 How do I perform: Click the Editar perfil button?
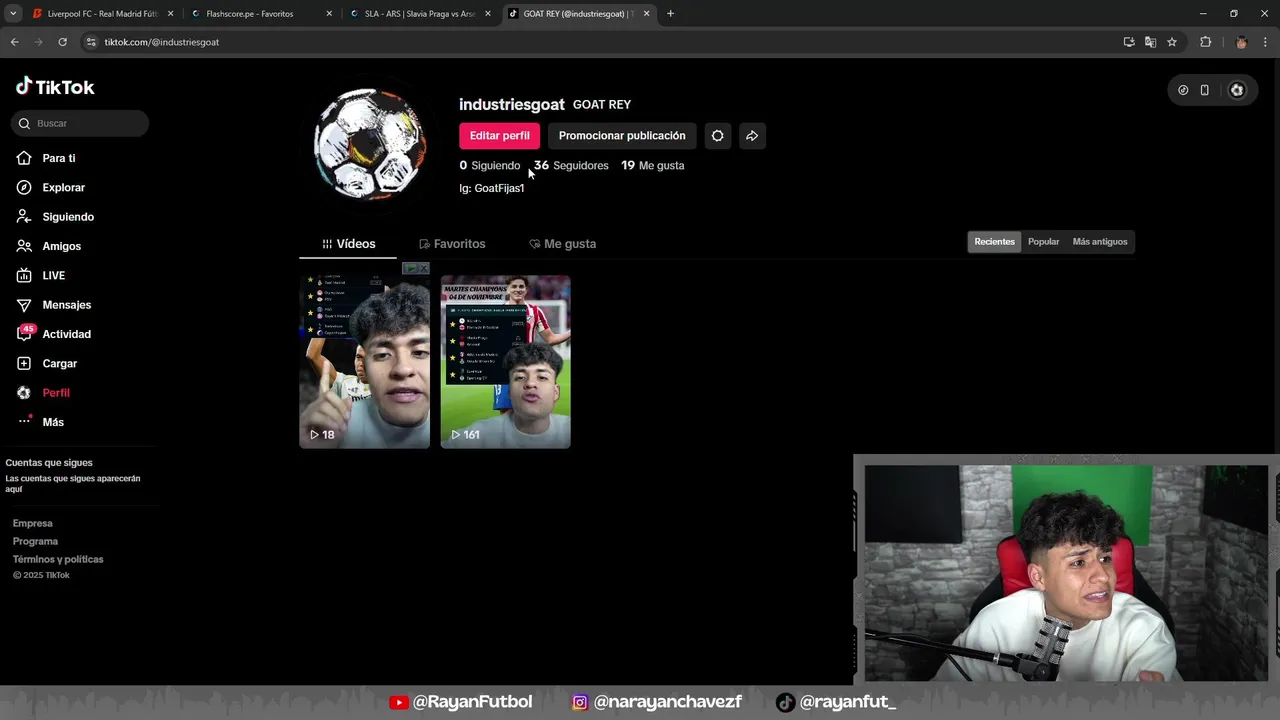point(499,136)
